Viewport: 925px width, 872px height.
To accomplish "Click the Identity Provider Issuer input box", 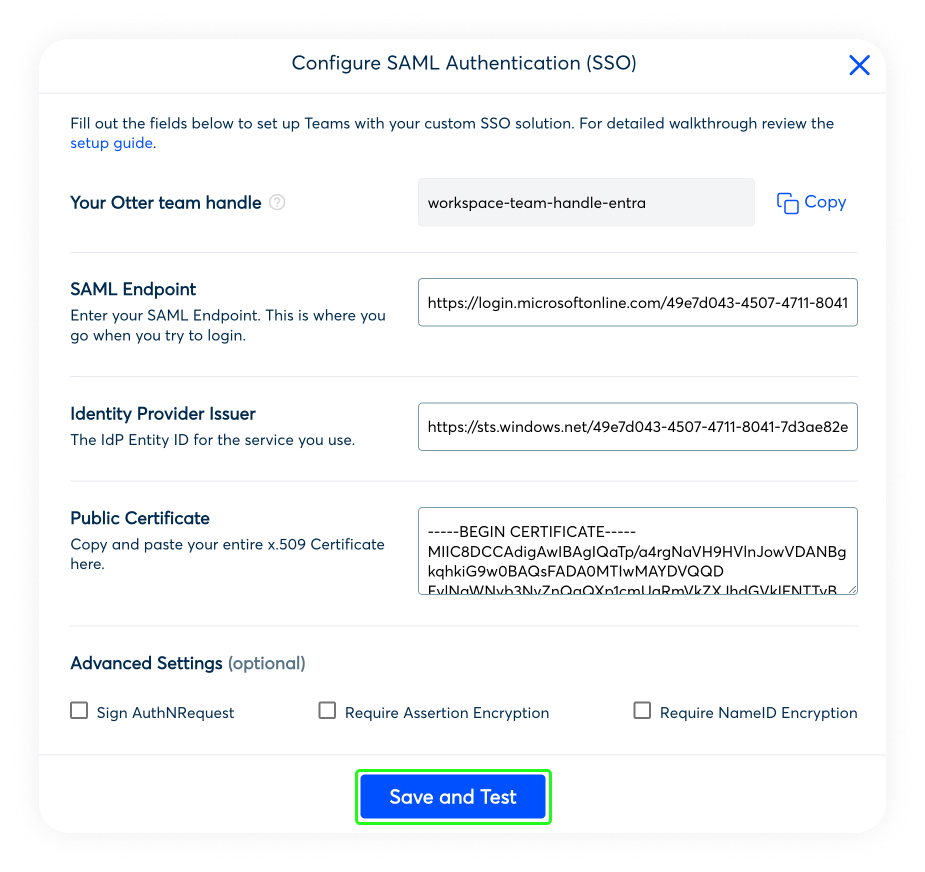I will pos(637,427).
